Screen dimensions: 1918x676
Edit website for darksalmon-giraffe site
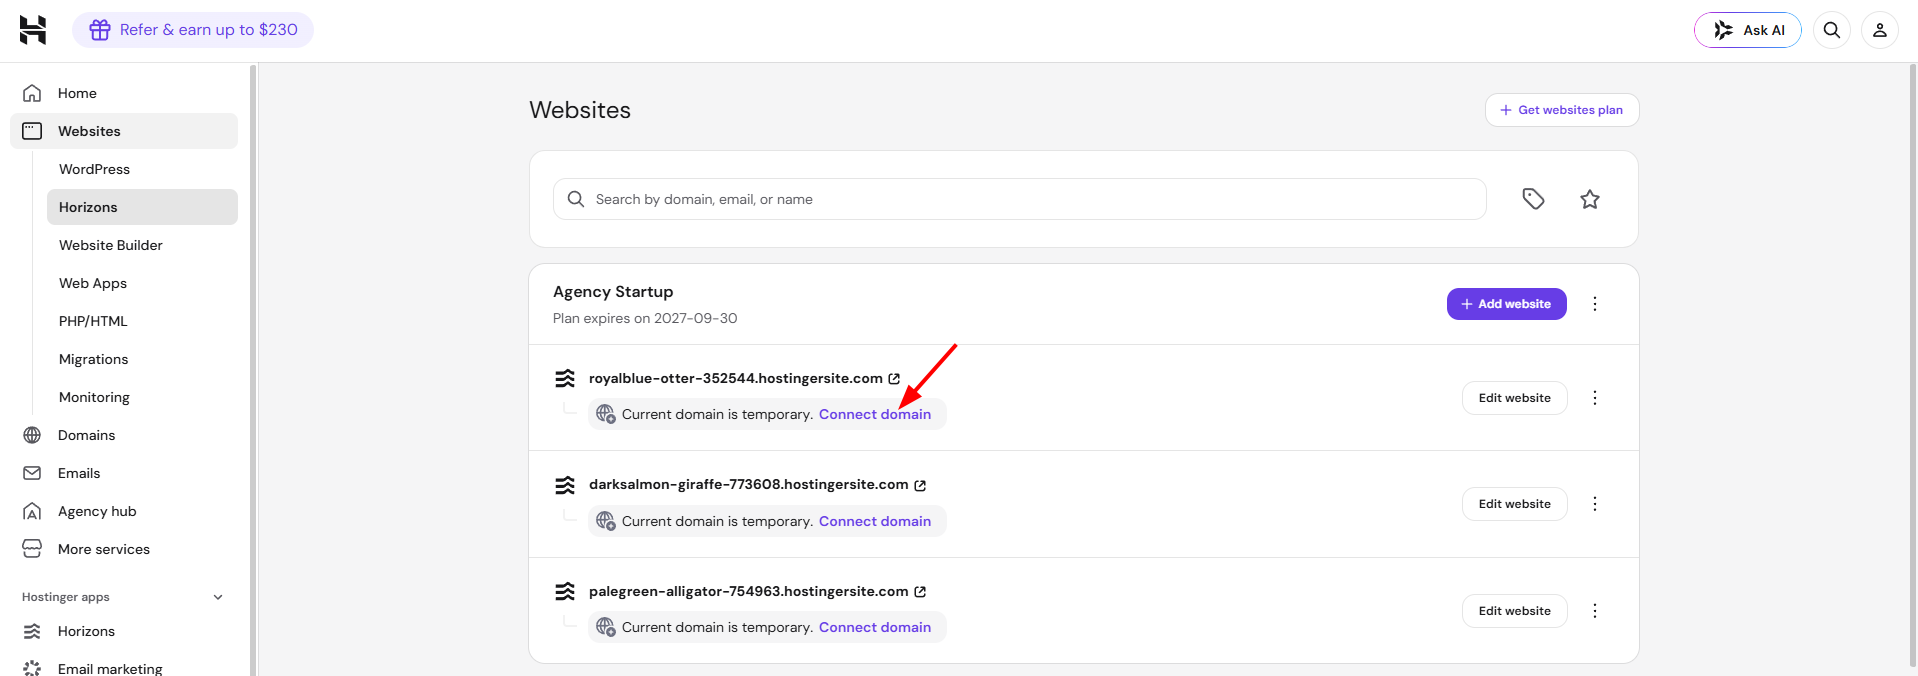tap(1514, 504)
